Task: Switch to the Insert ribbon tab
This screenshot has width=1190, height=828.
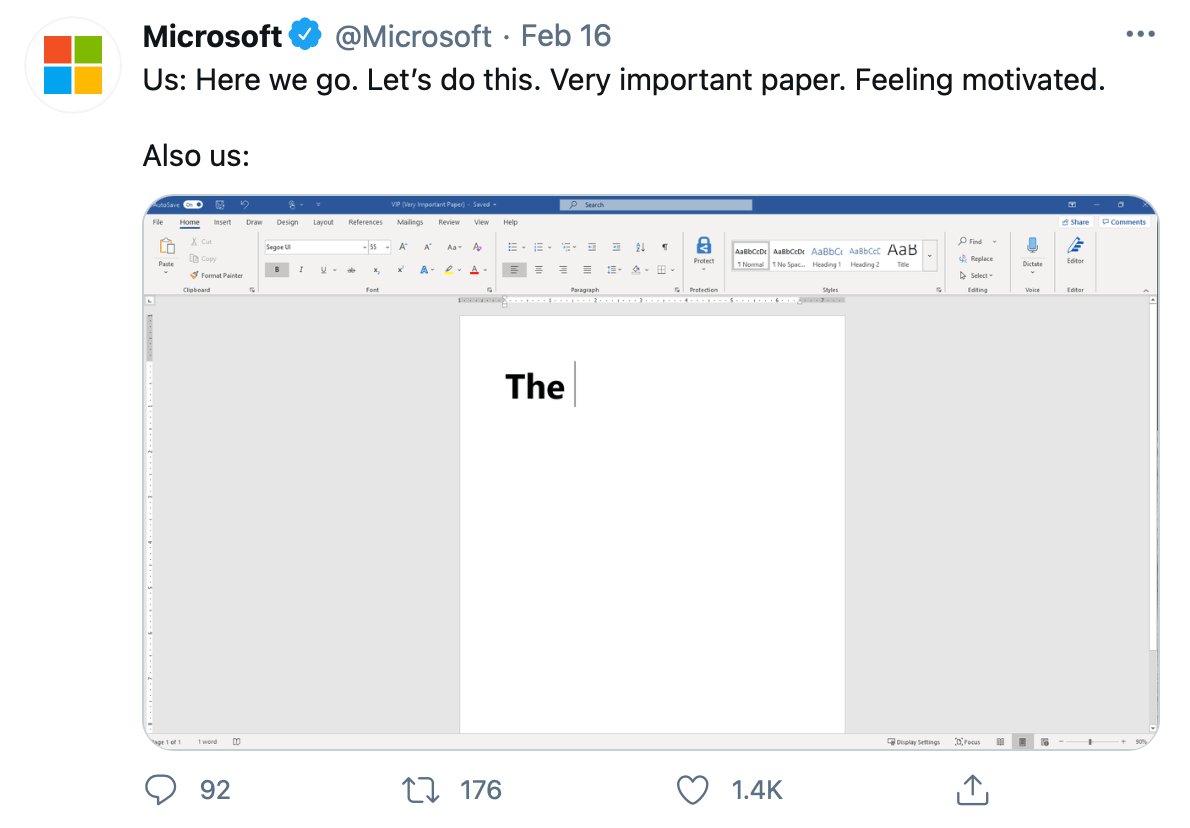Action: (222, 222)
